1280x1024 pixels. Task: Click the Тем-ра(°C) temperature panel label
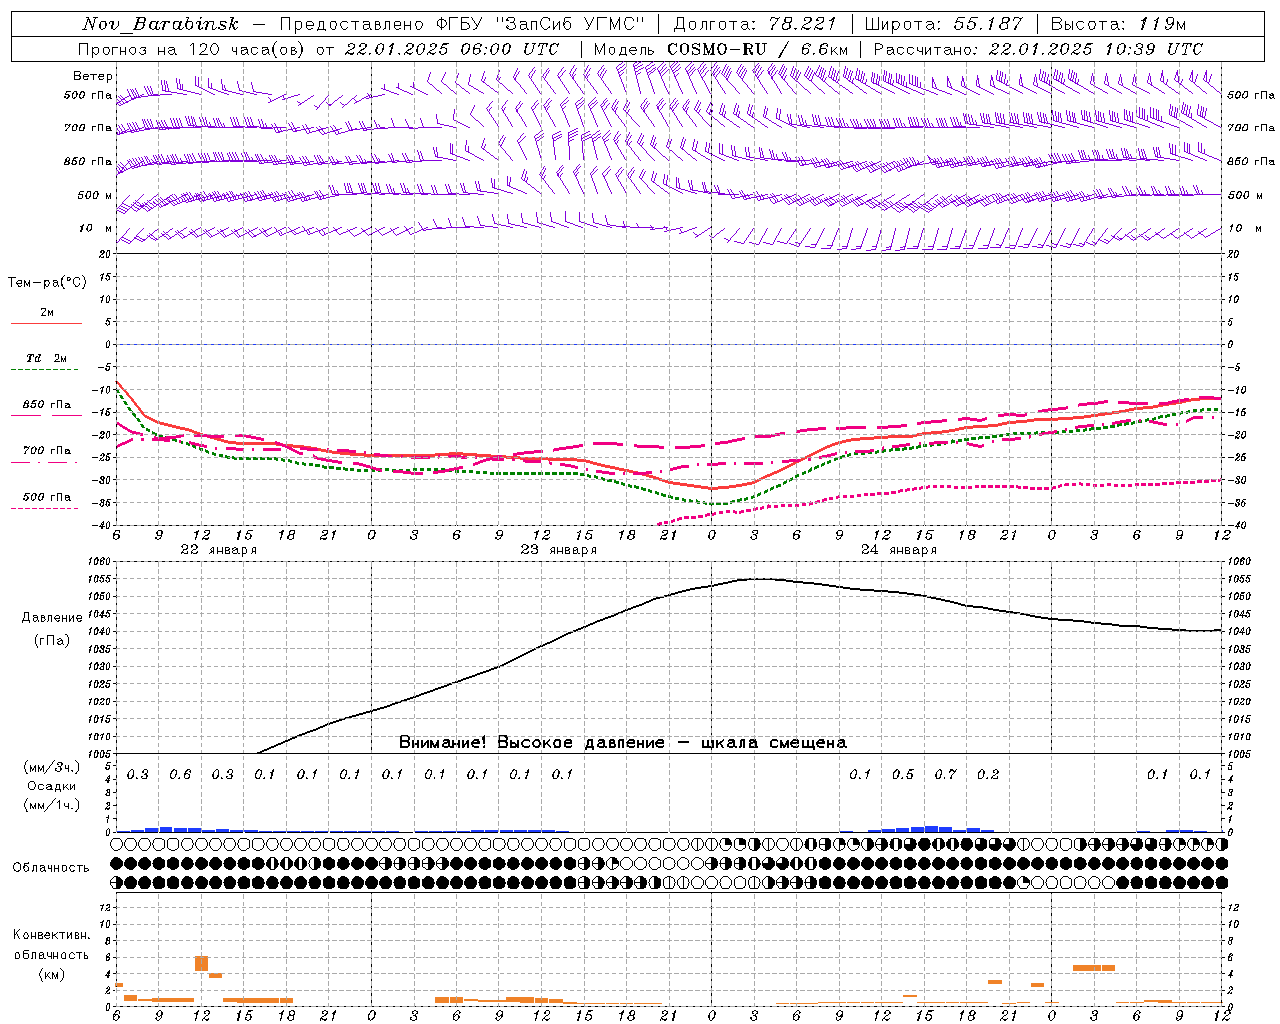47,283
